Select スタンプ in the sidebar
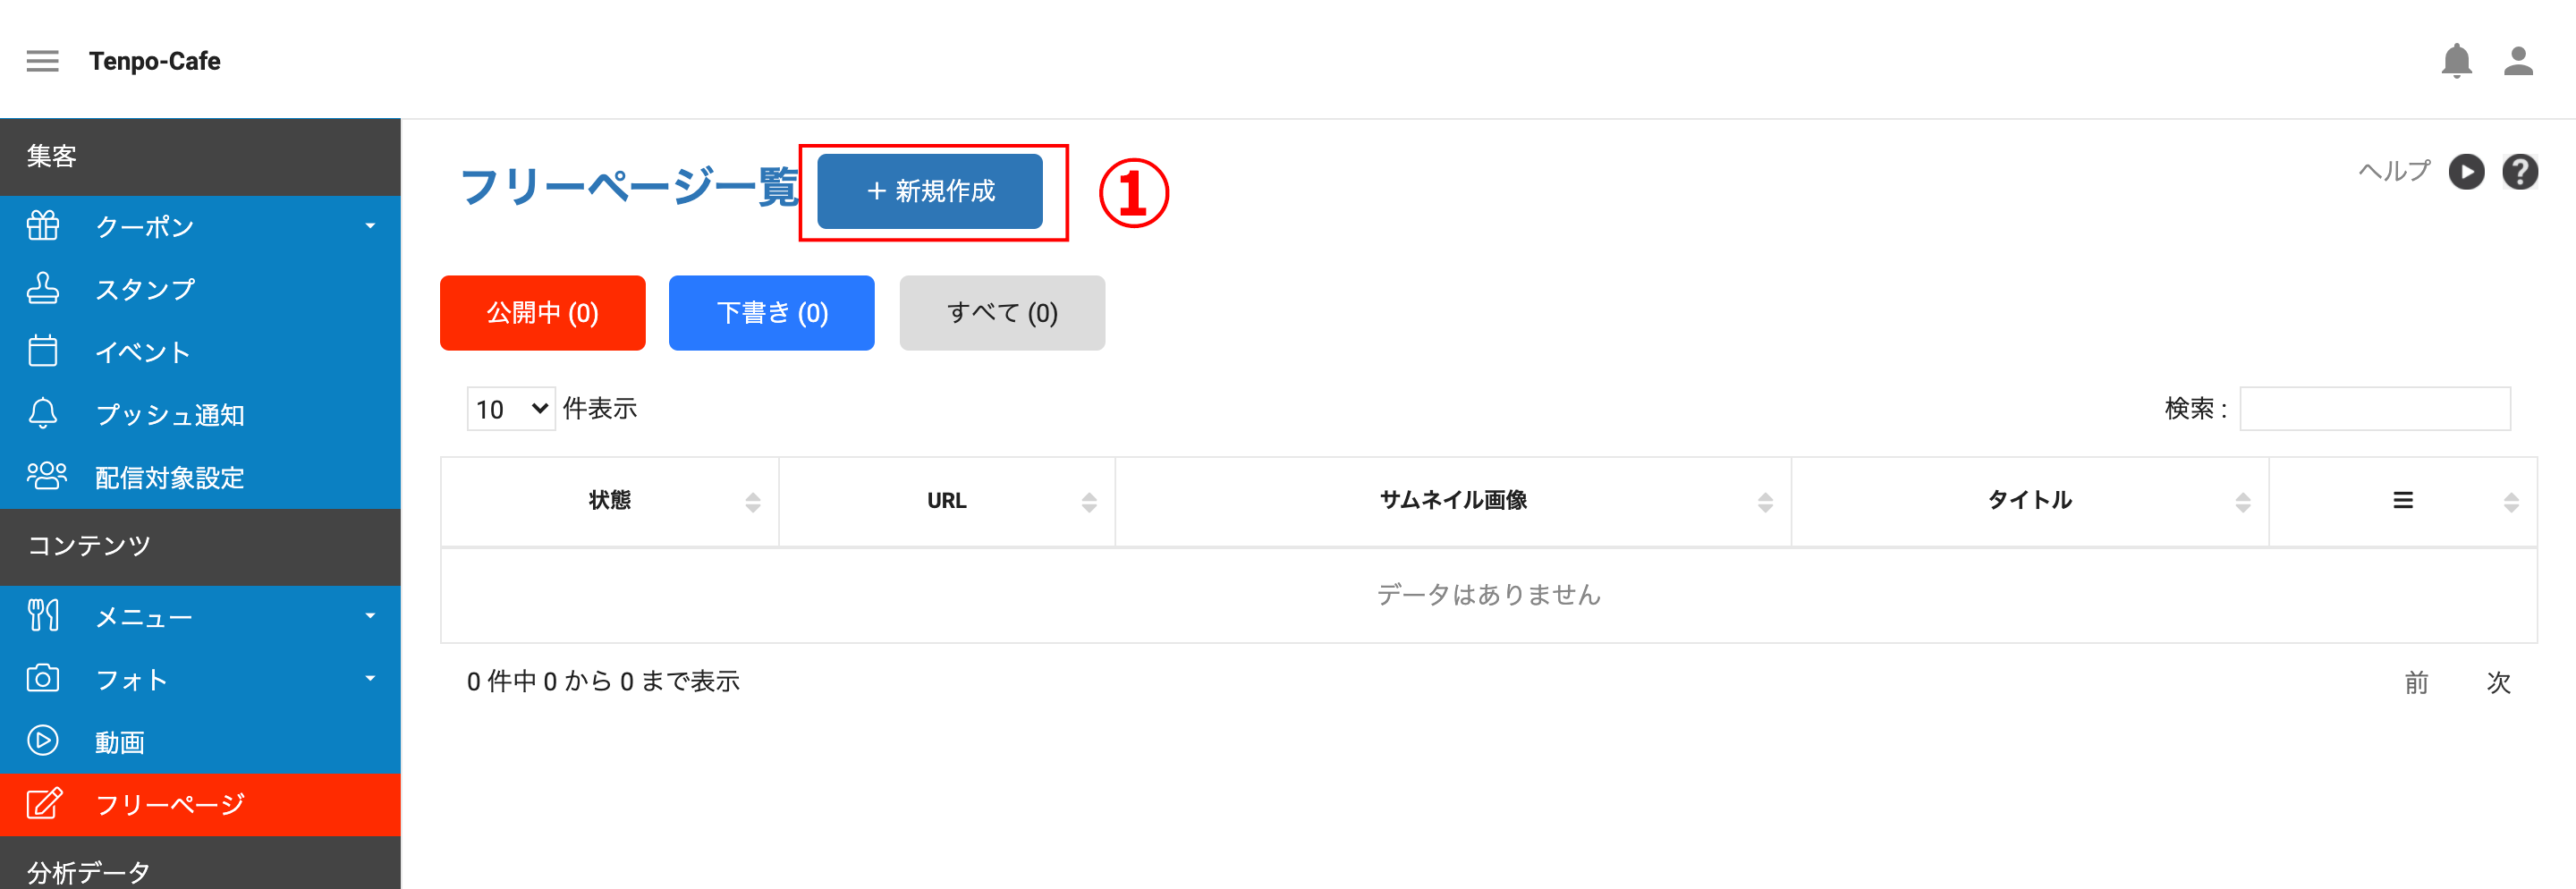The width and height of the screenshot is (2576, 889). tap(200, 289)
